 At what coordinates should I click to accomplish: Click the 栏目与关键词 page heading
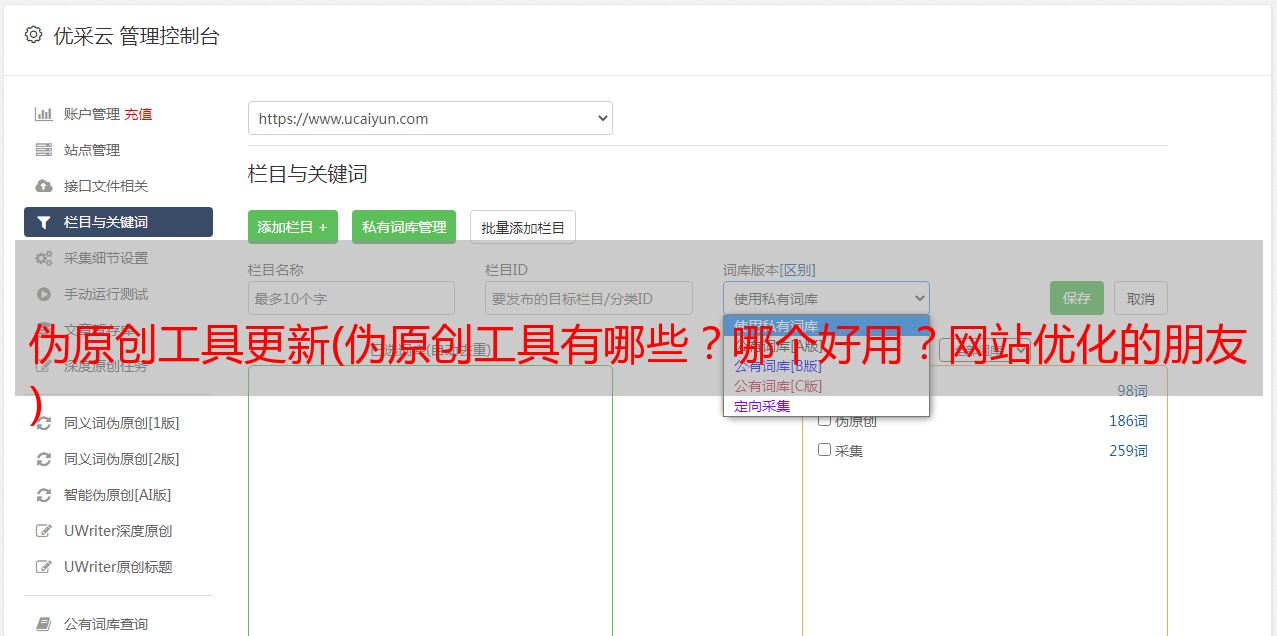tap(308, 174)
